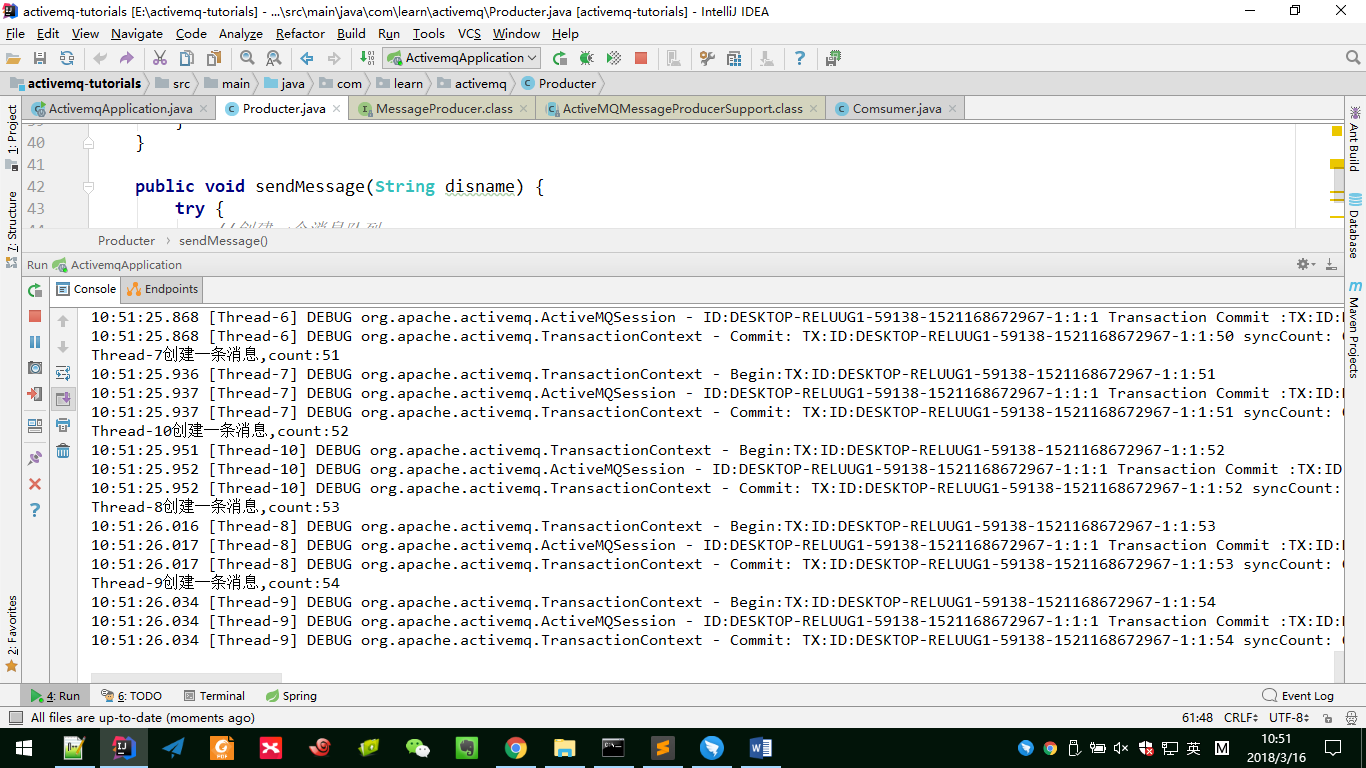Navigate back with the blue arrow
Screen dimensions: 1366x768
click(307, 58)
